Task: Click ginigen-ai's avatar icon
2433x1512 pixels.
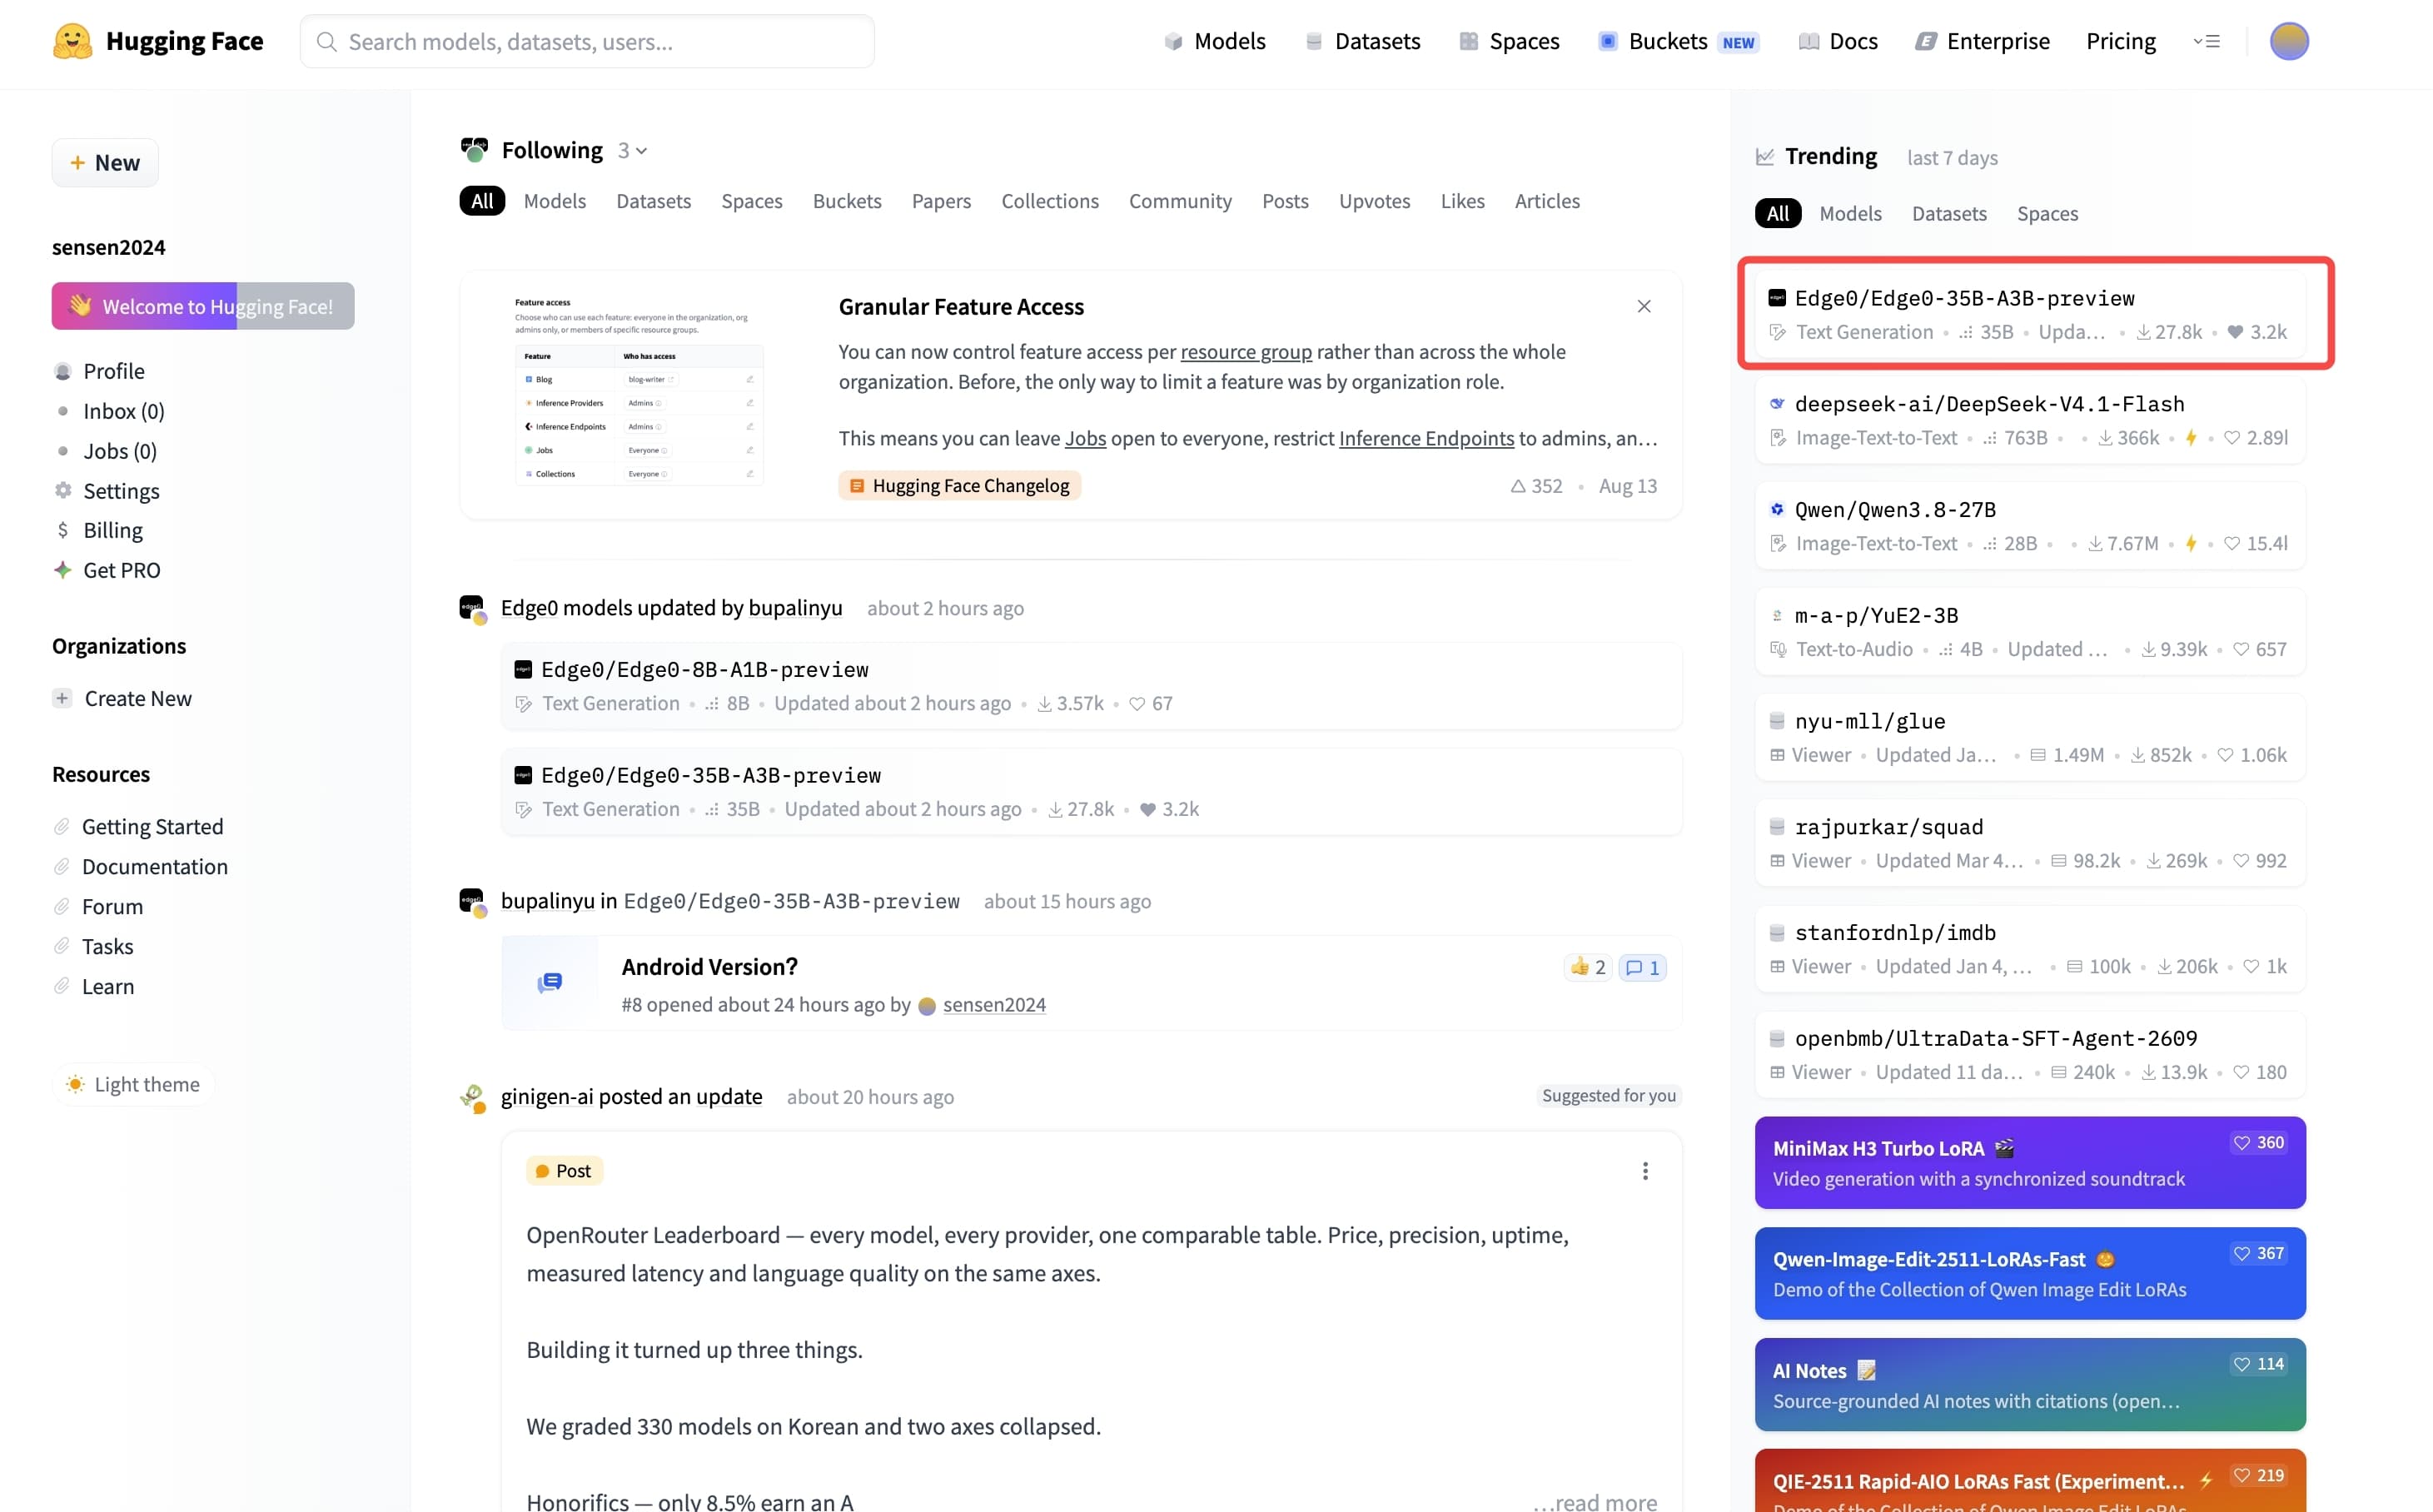Action: (x=472, y=1098)
